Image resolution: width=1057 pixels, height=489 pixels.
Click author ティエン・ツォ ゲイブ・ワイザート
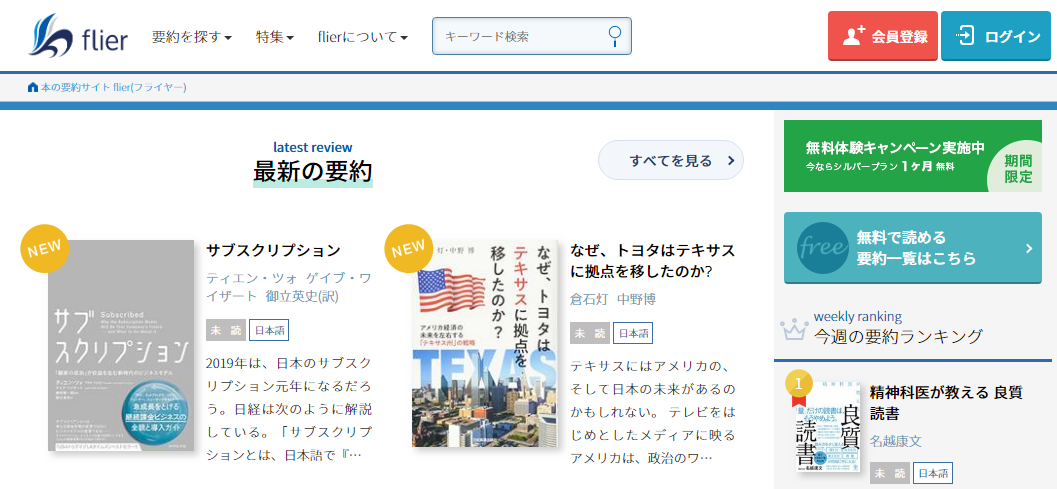click(x=289, y=287)
